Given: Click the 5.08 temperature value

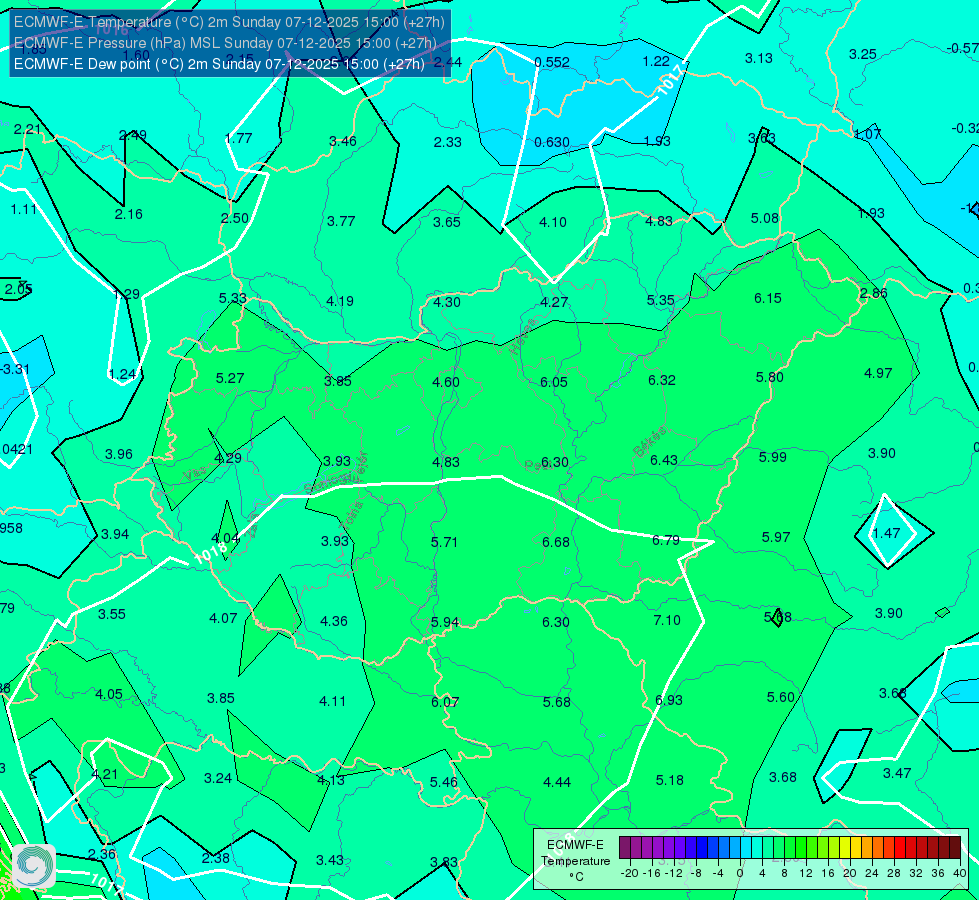Looking at the screenshot, I should click(765, 219).
